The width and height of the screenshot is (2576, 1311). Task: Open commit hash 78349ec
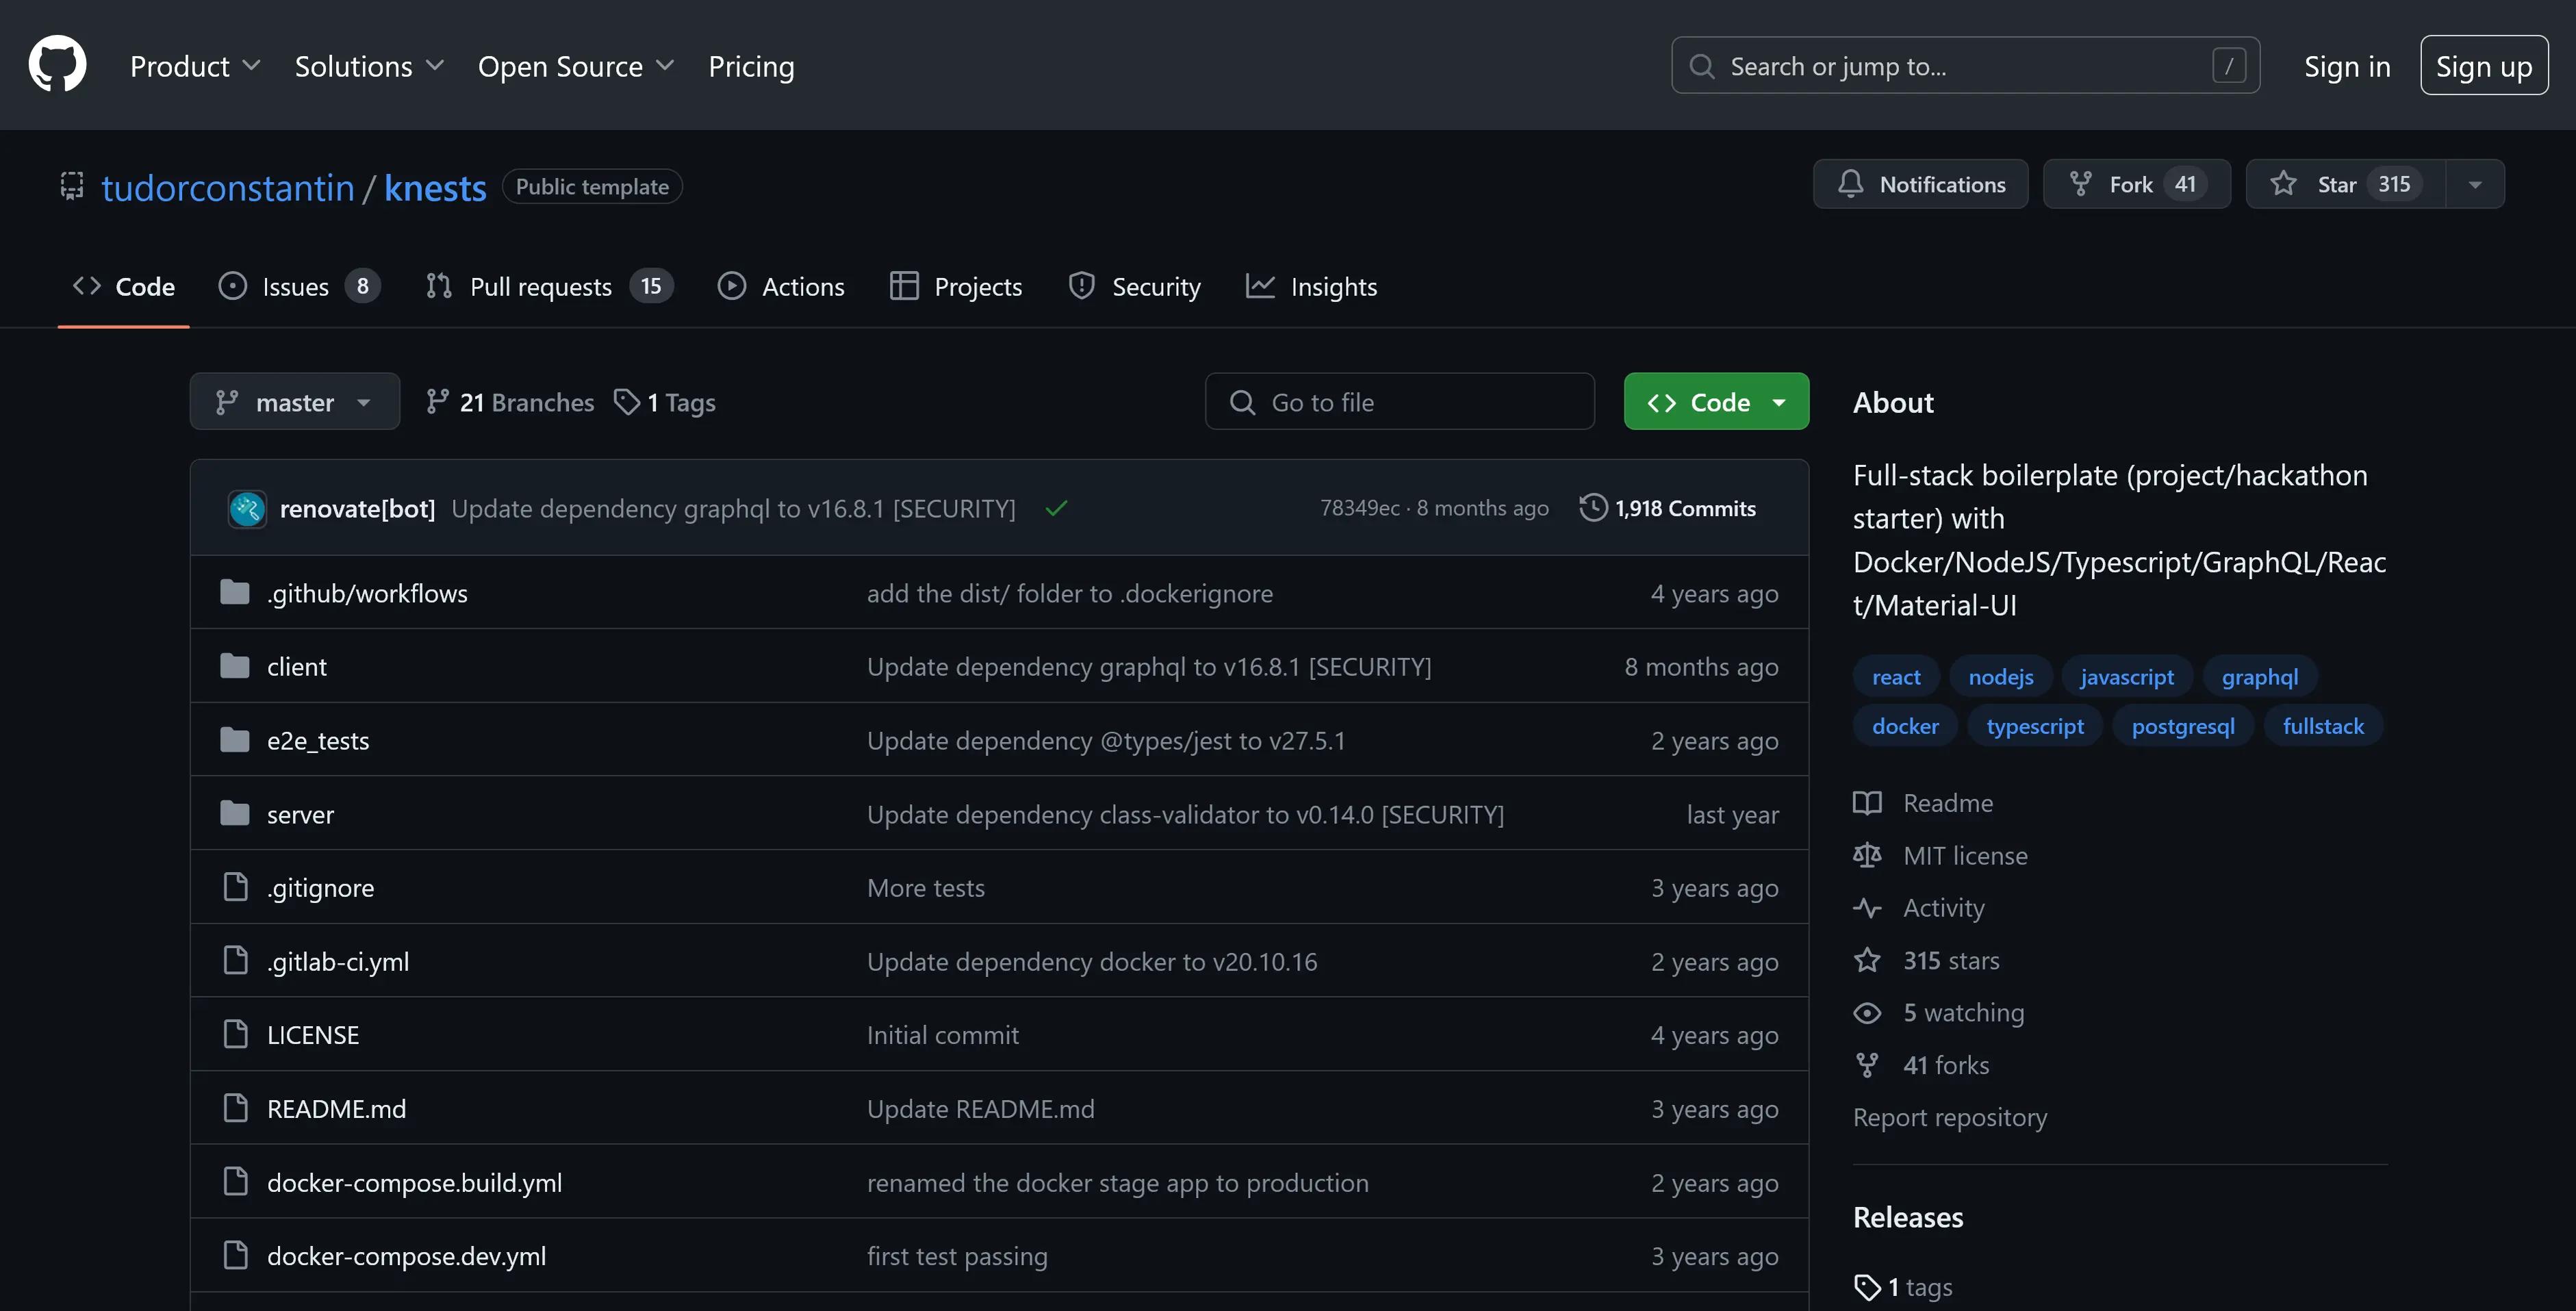point(1359,508)
